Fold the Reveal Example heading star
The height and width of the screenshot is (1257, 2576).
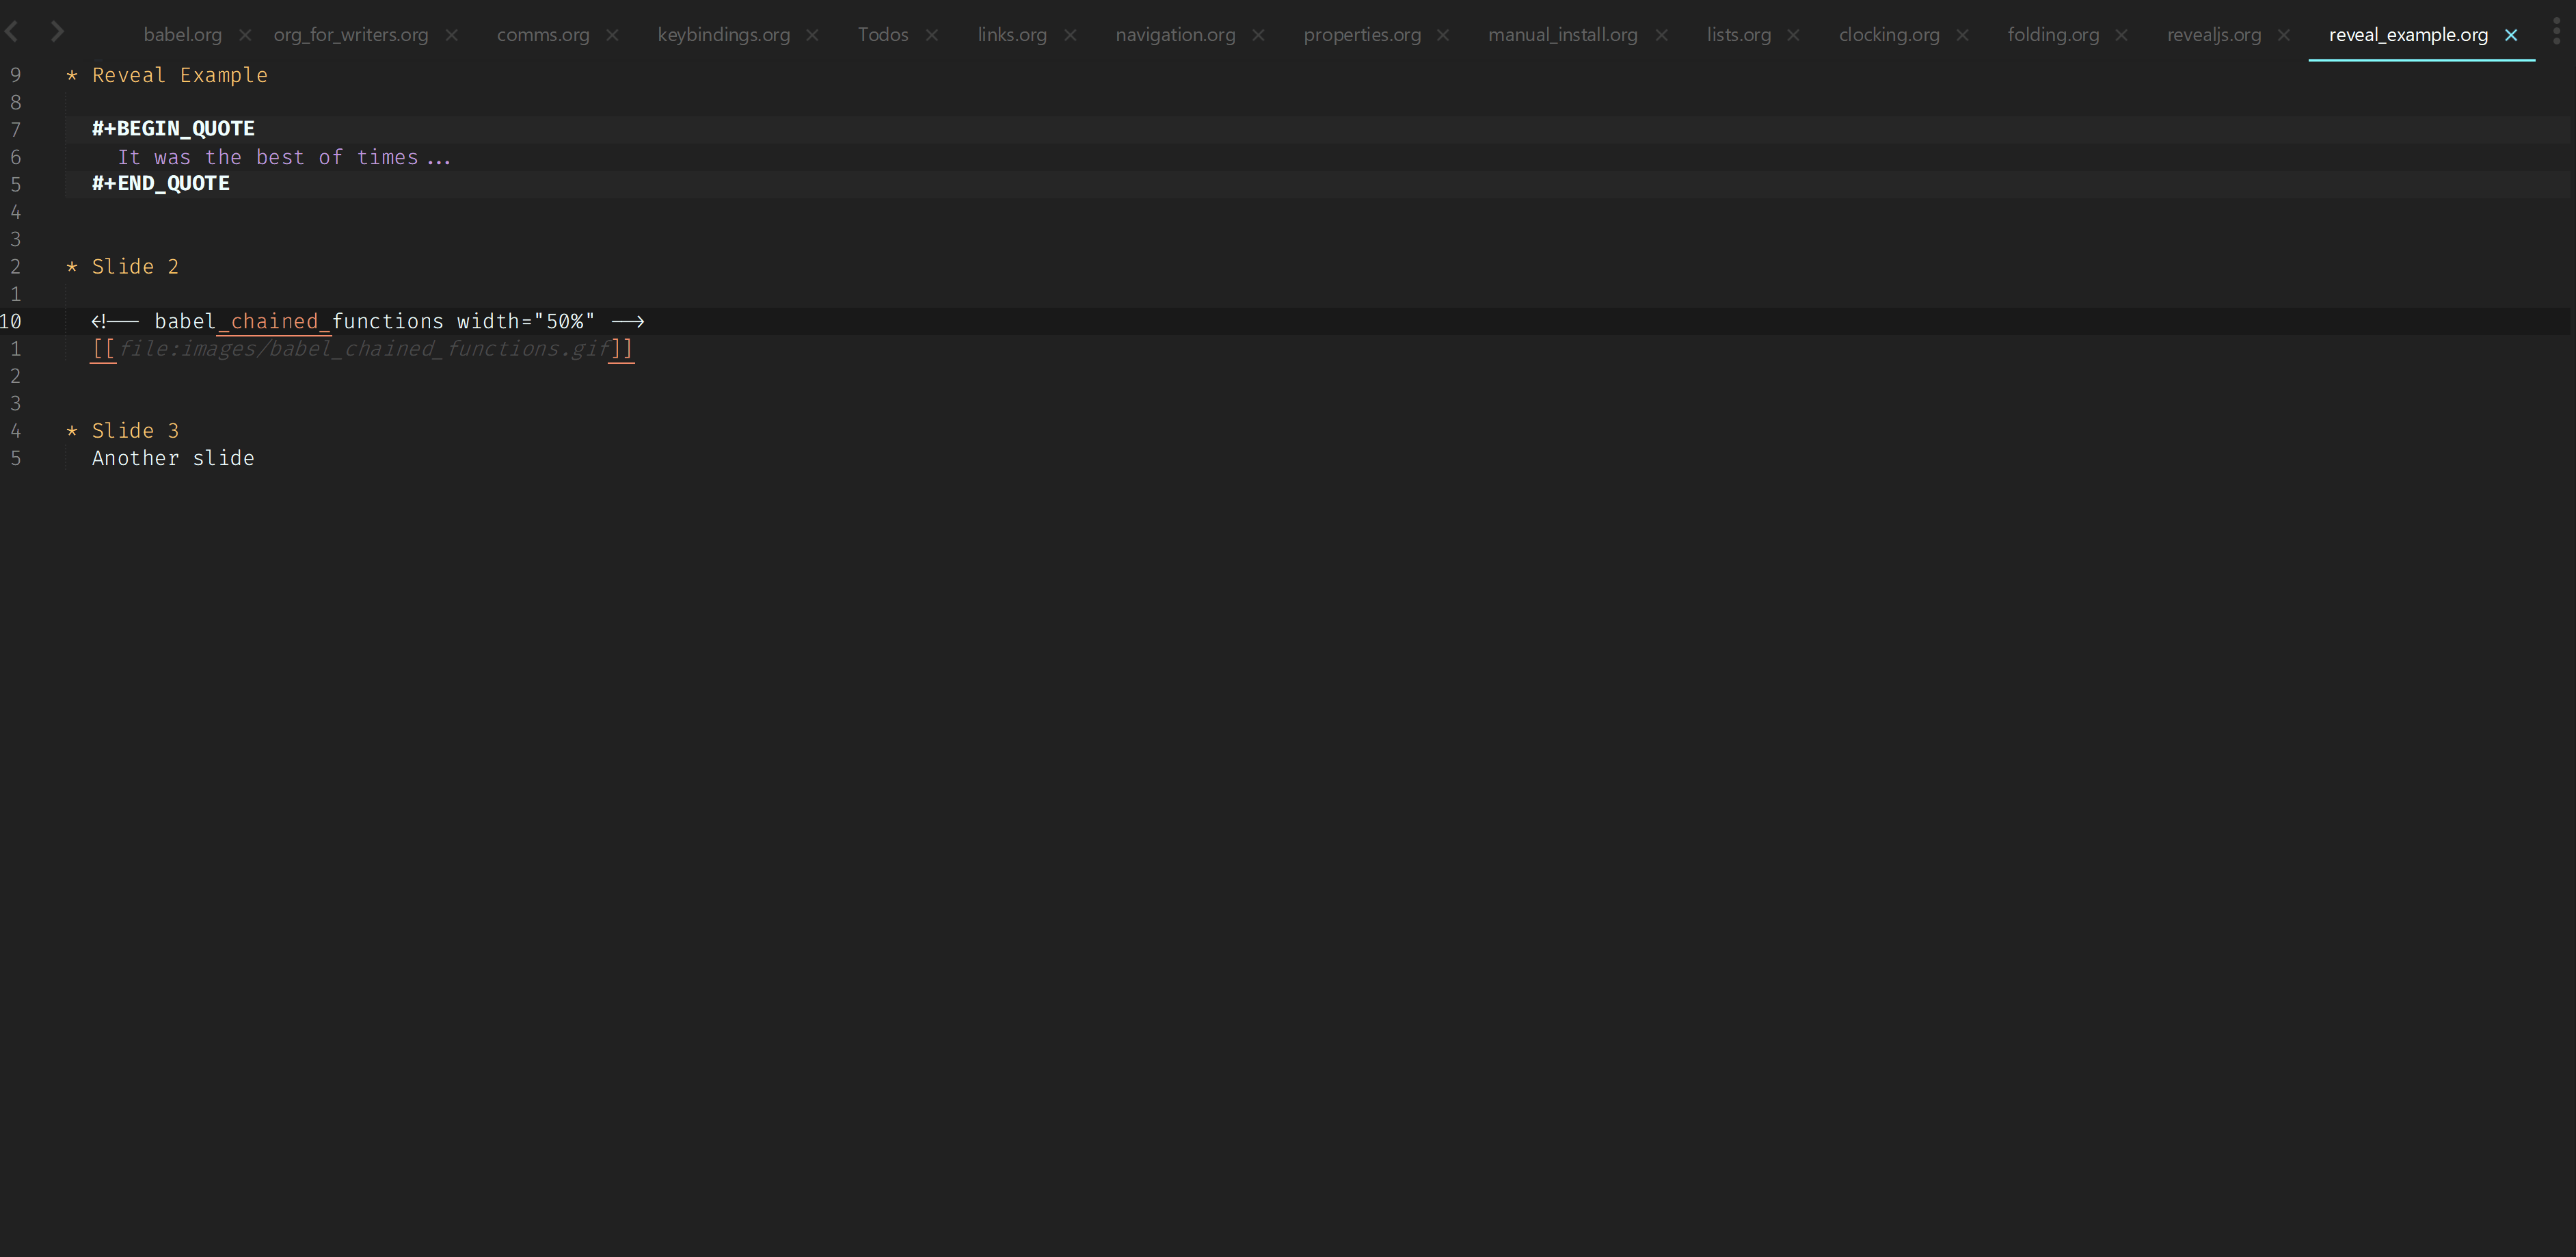(x=72, y=76)
